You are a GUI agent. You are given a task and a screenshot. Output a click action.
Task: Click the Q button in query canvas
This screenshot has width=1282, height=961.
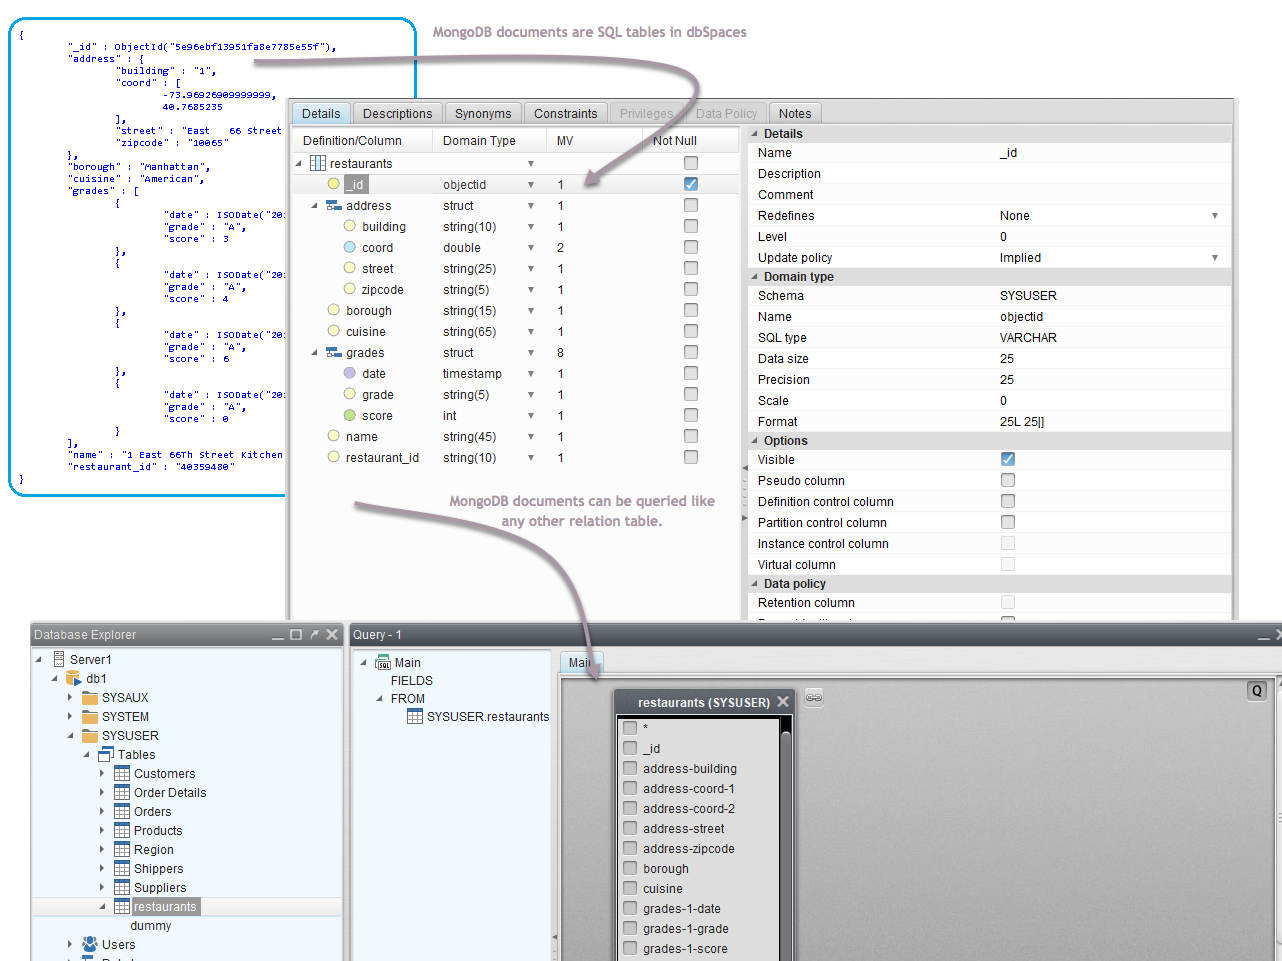[1257, 690]
